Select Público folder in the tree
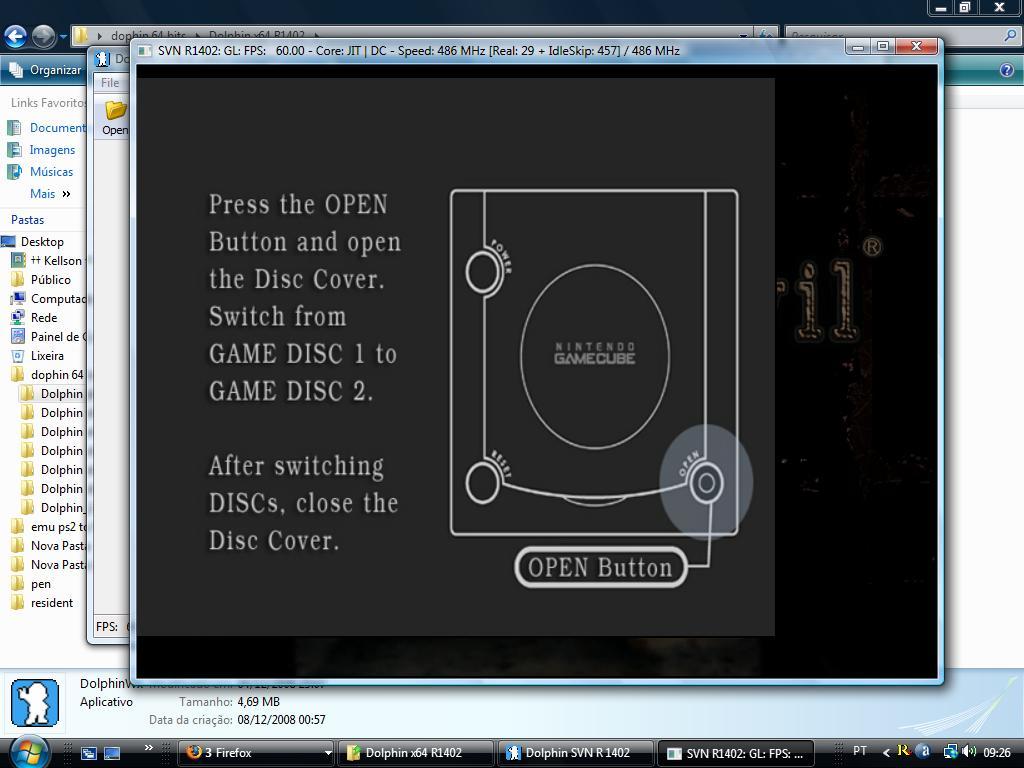This screenshot has height=768, width=1024. pyautogui.click(x=41, y=280)
